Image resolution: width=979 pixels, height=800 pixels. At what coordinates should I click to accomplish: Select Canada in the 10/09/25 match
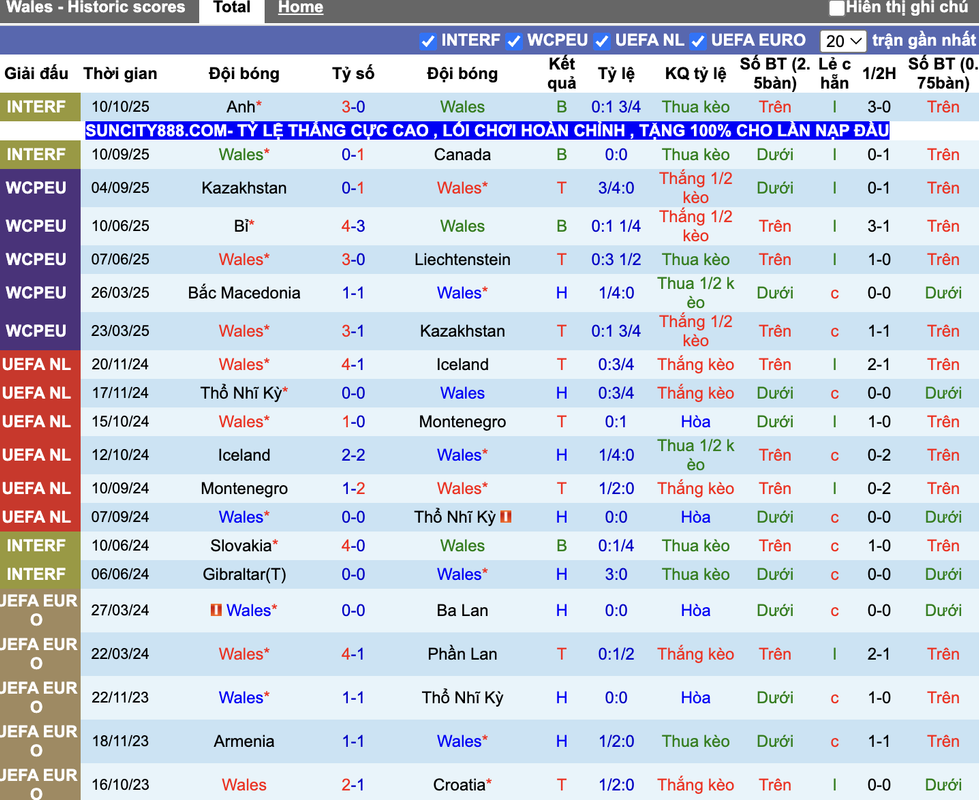tap(462, 154)
